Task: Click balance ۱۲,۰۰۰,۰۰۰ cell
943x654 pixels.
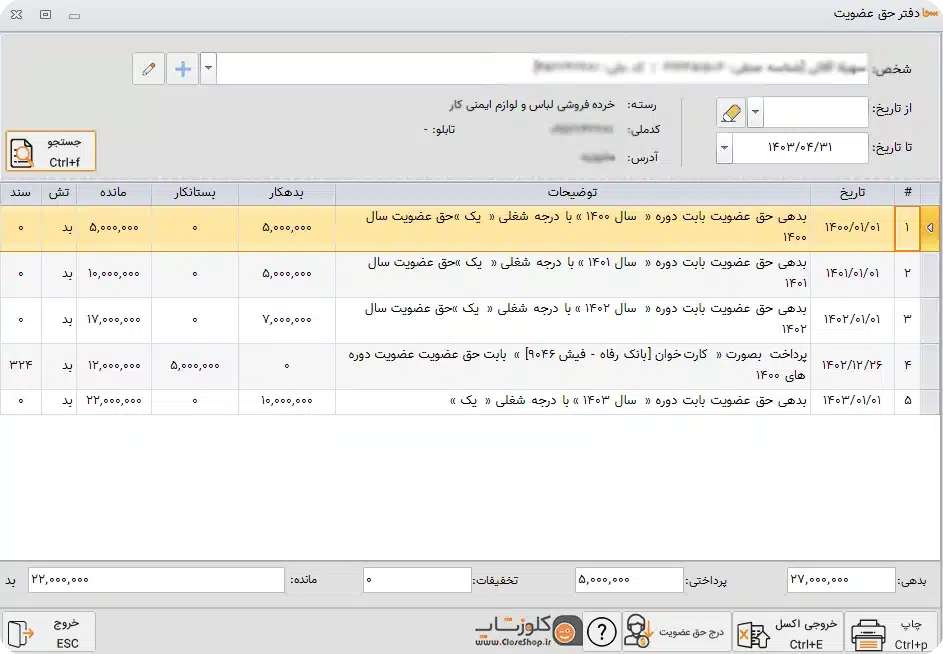Action: [113, 366]
